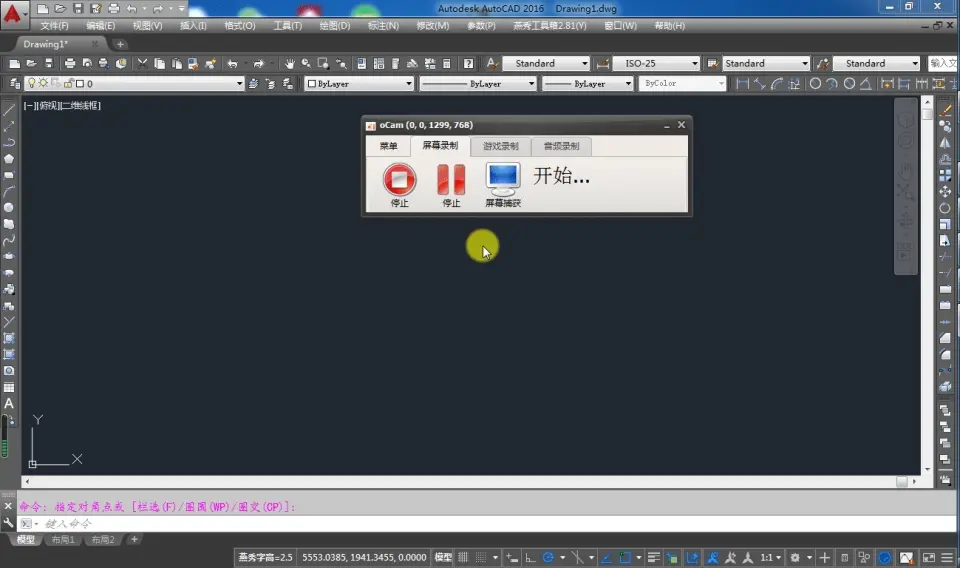The height and width of the screenshot is (568, 960).
Task: Open the 1:1 annotation scale dropdown
Action: (770, 558)
